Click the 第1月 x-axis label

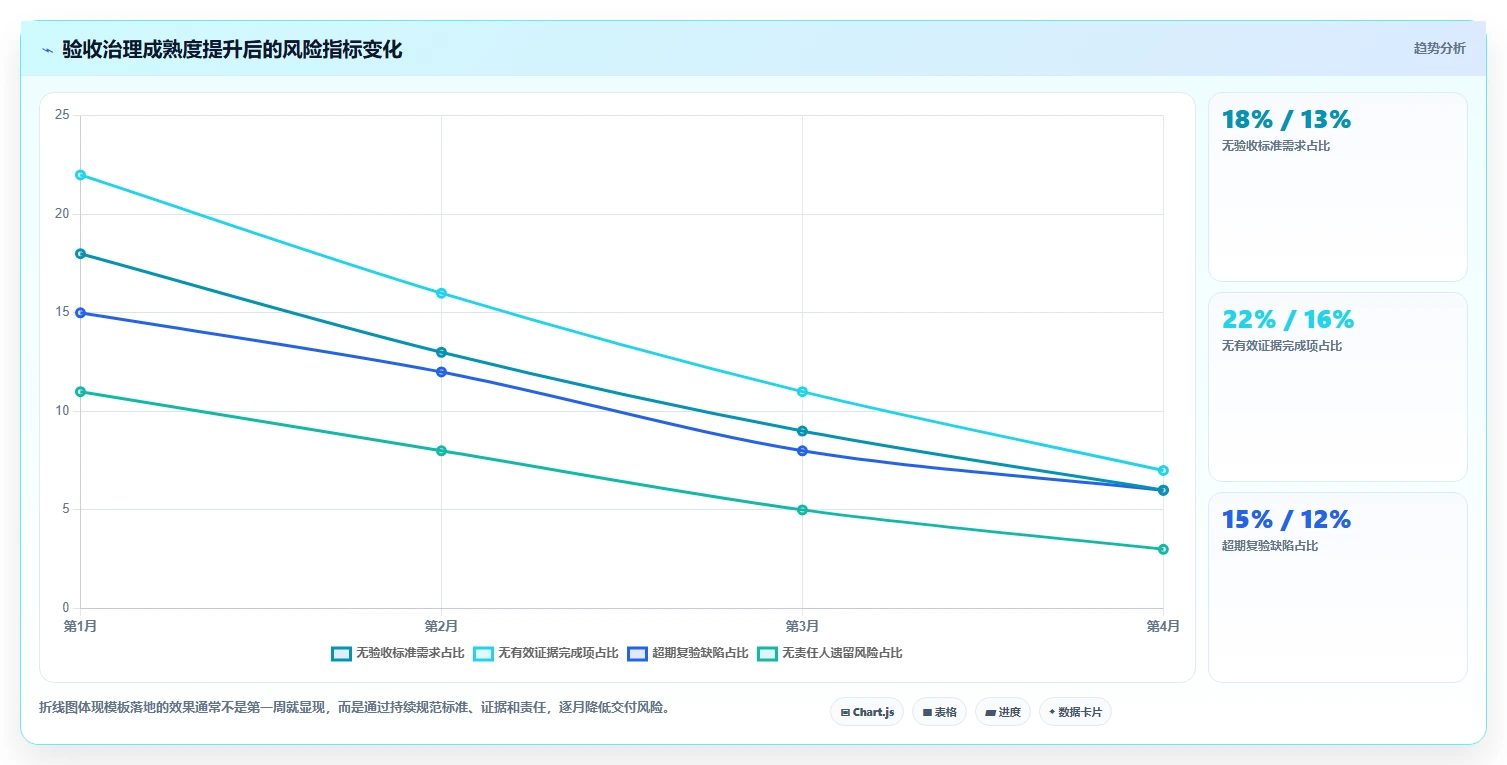[x=80, y=627]
